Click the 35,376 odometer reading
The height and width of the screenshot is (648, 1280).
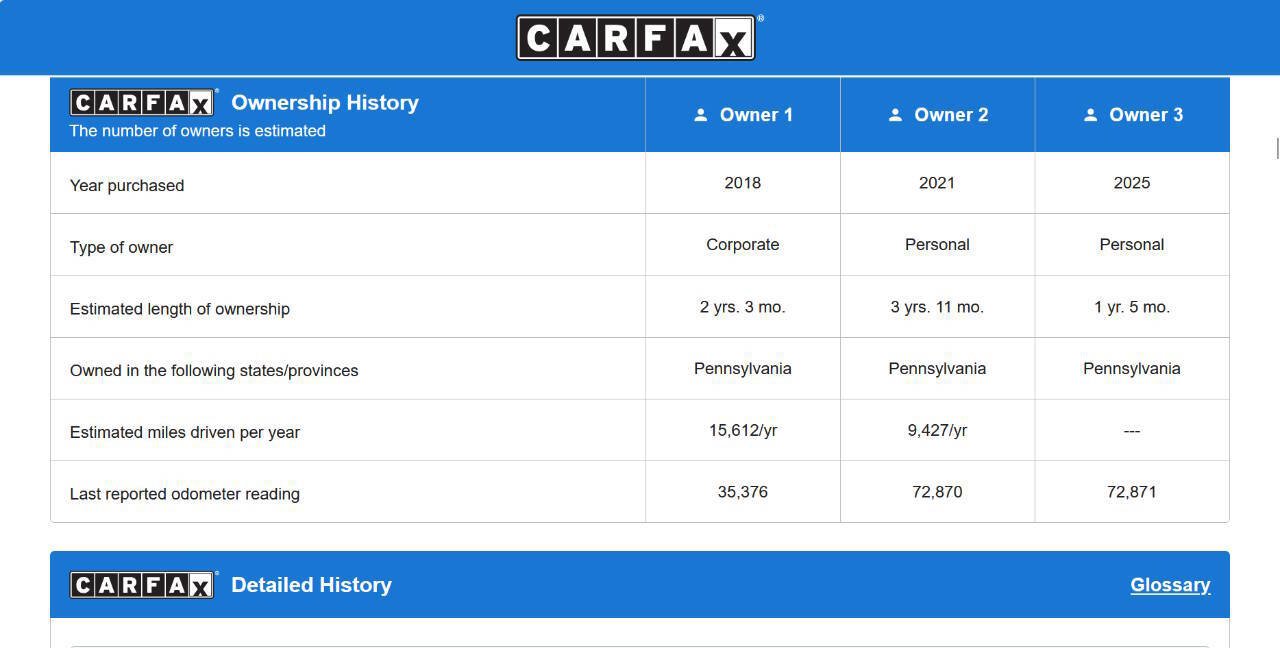pyautogui.click(x=743, y=492)
